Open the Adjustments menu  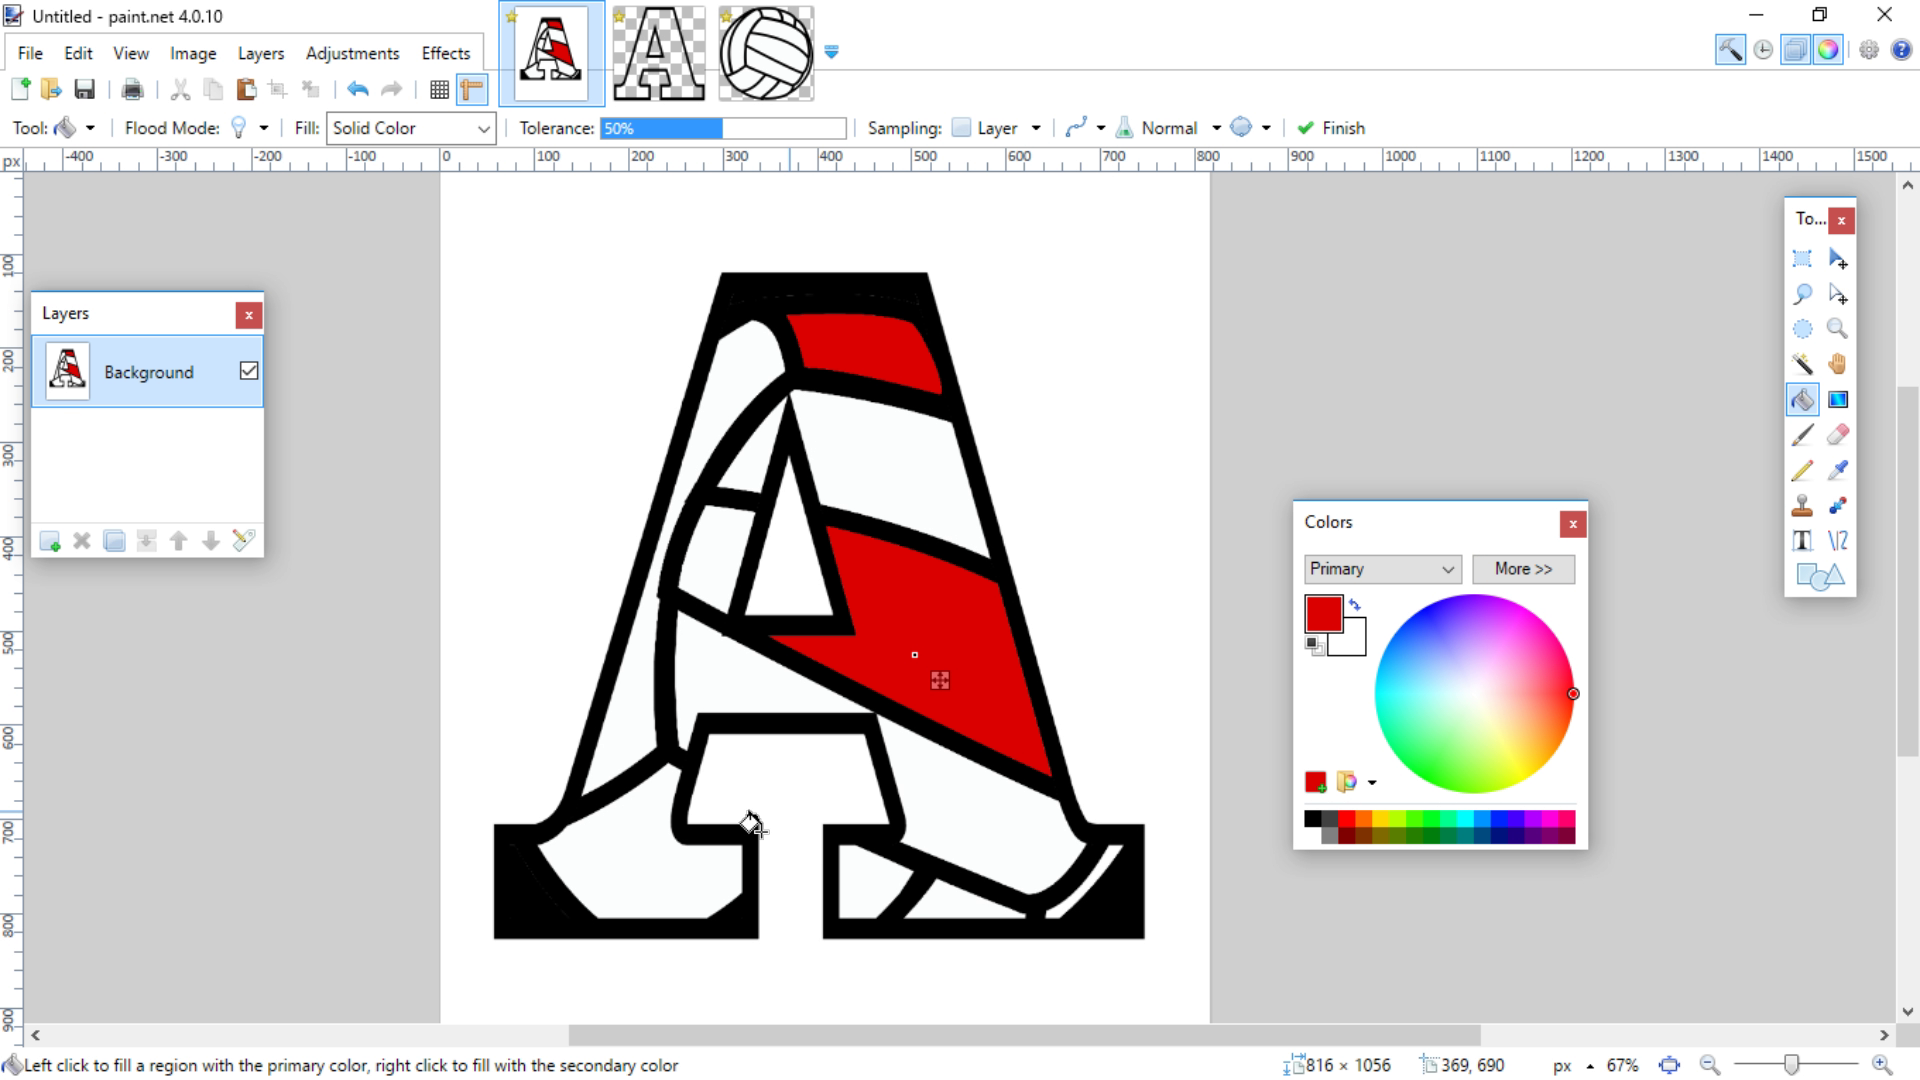[x=352, y=53]
